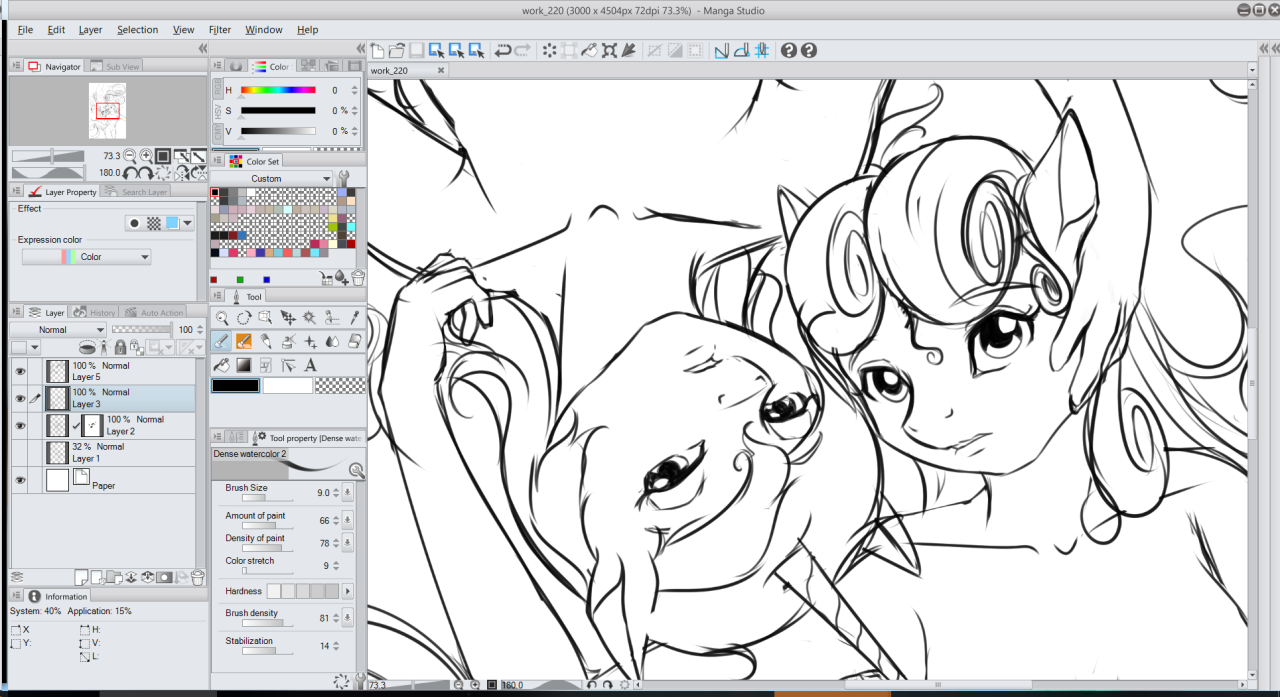Select the white sub color swatch
This screenshot has height=697, width=1280.
point(288,386)
